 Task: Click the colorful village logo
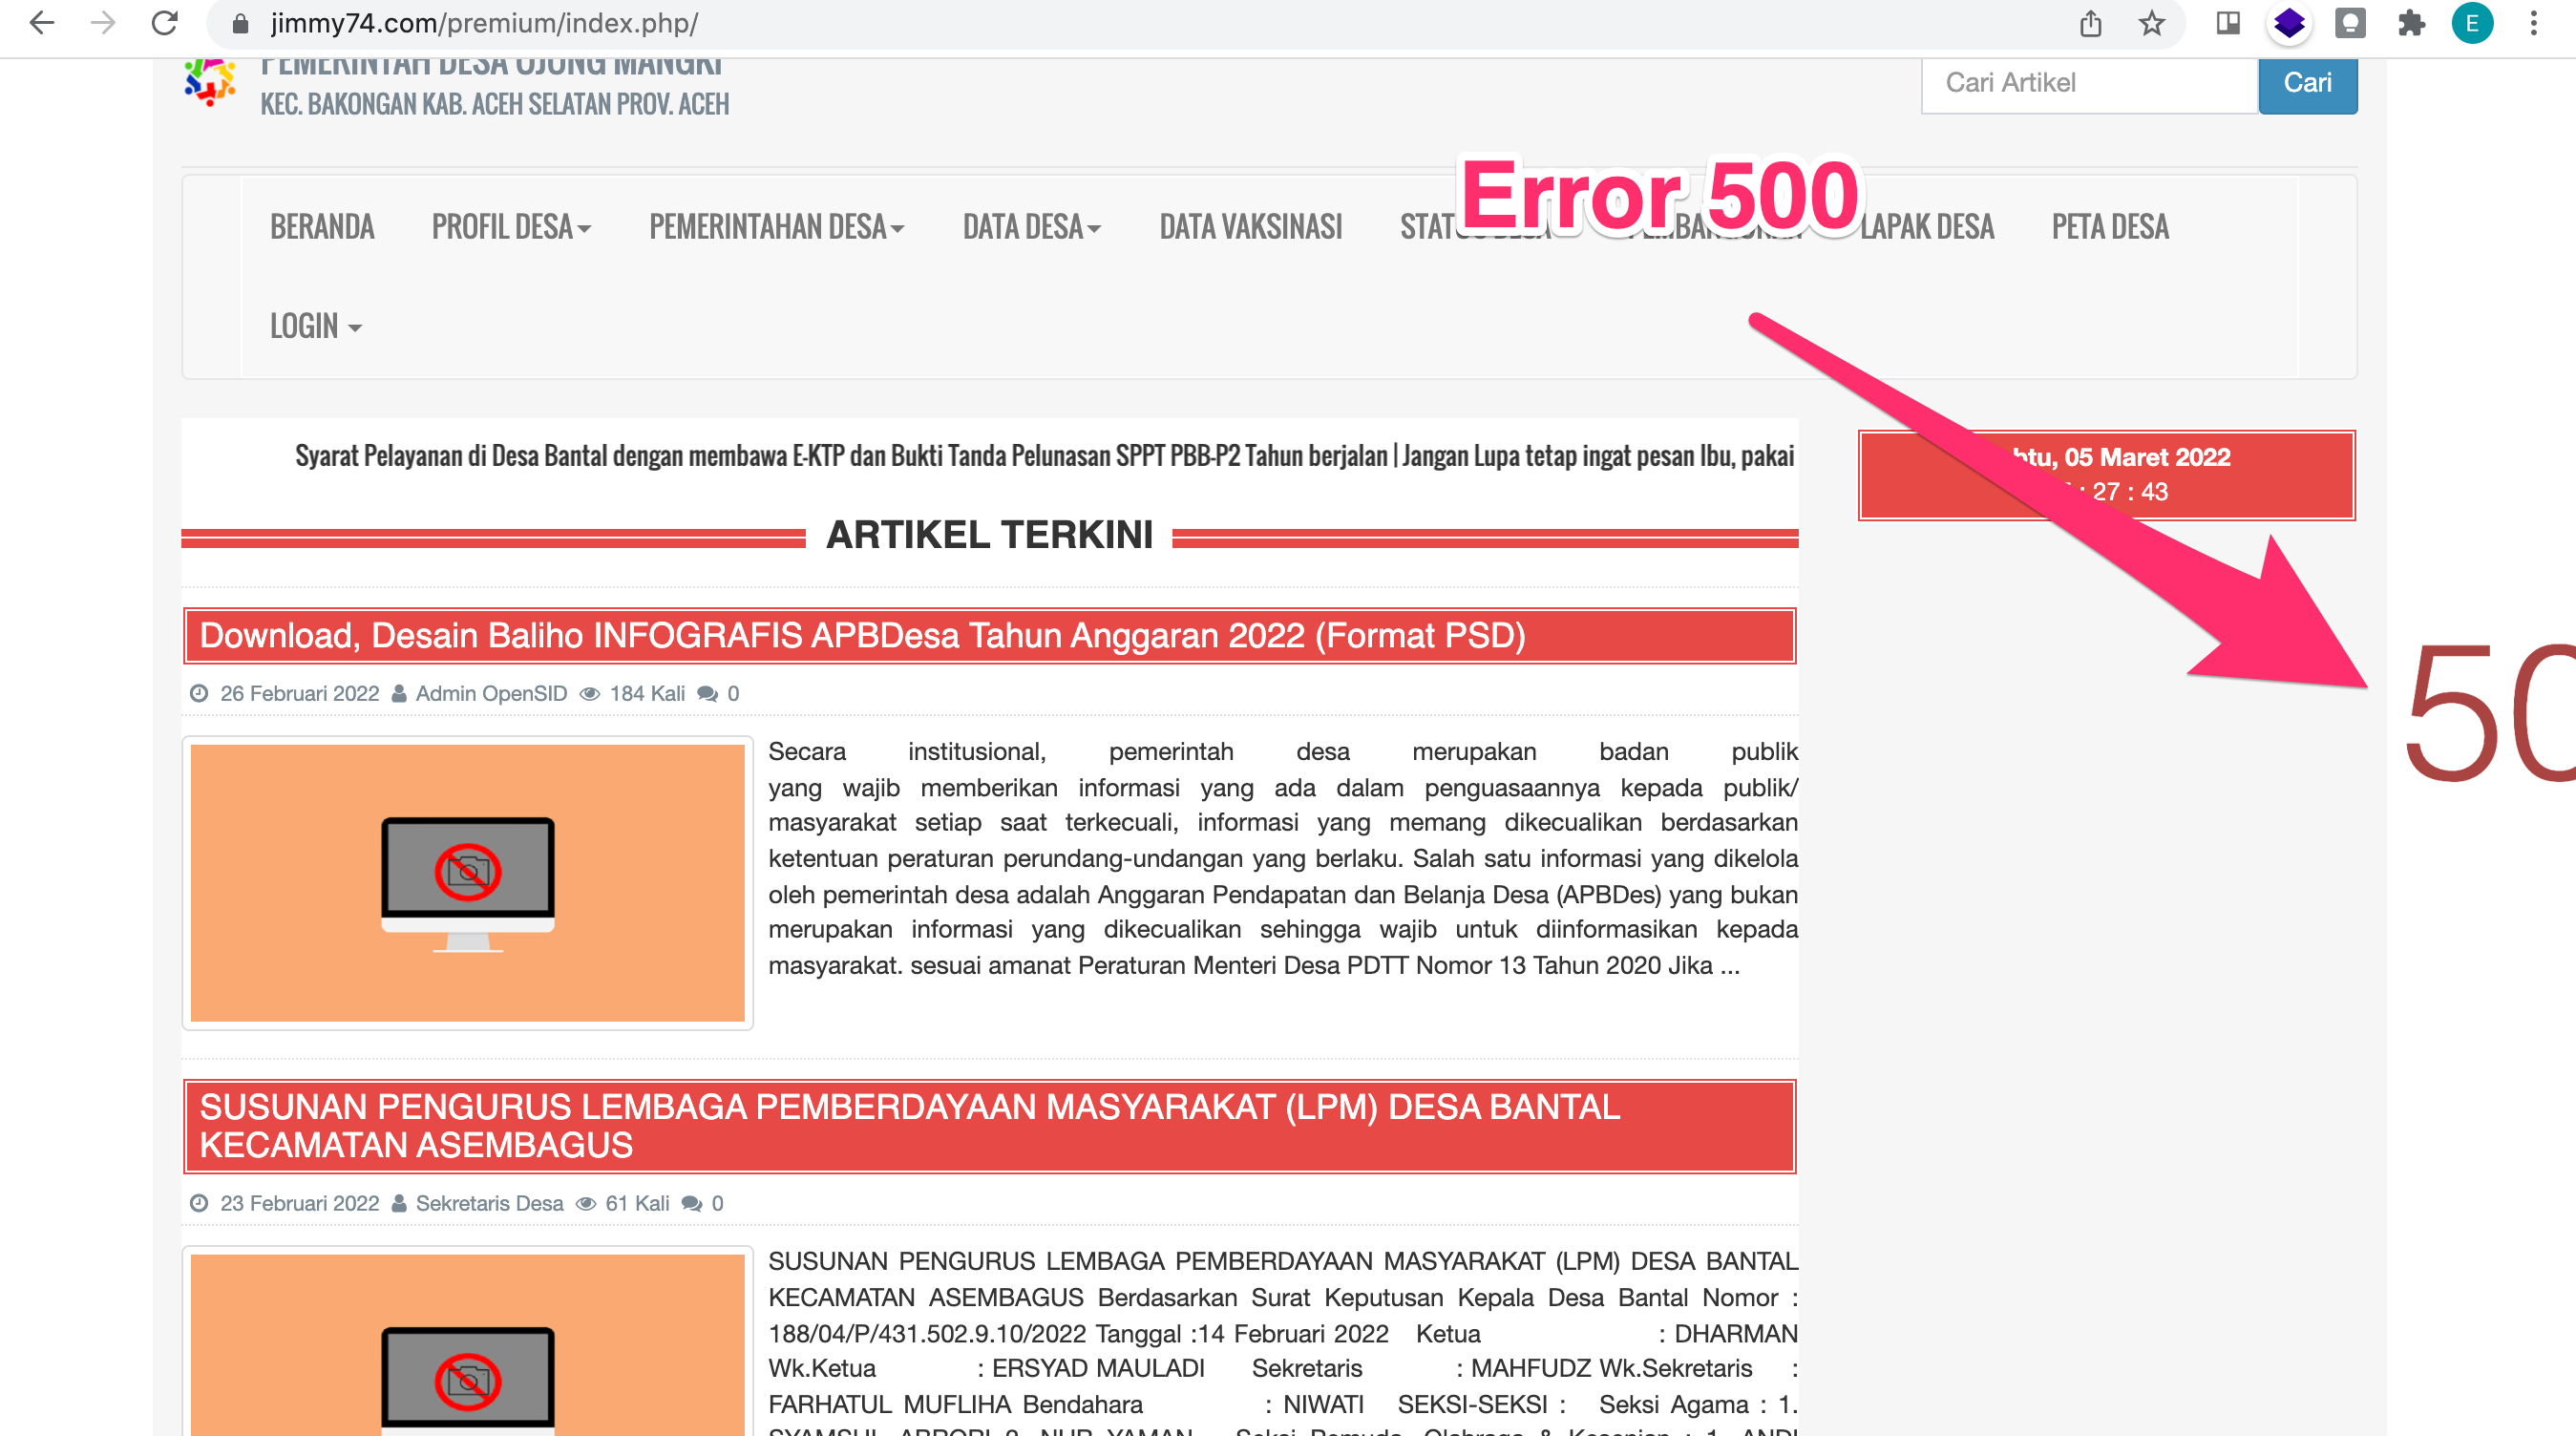(x=210, y=82)
